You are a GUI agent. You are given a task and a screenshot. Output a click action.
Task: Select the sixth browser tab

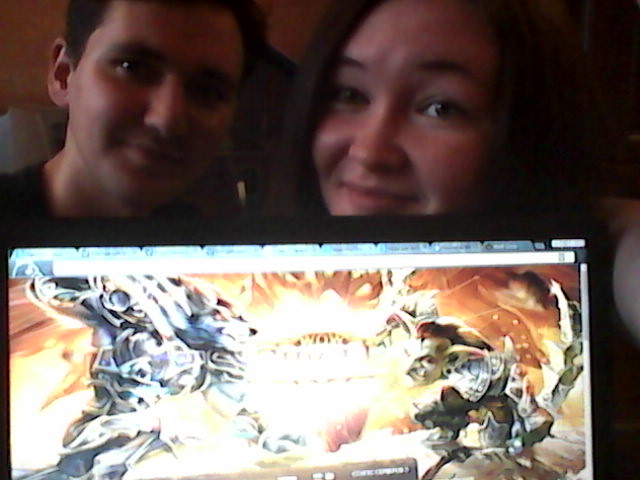(x=348, y=249)
